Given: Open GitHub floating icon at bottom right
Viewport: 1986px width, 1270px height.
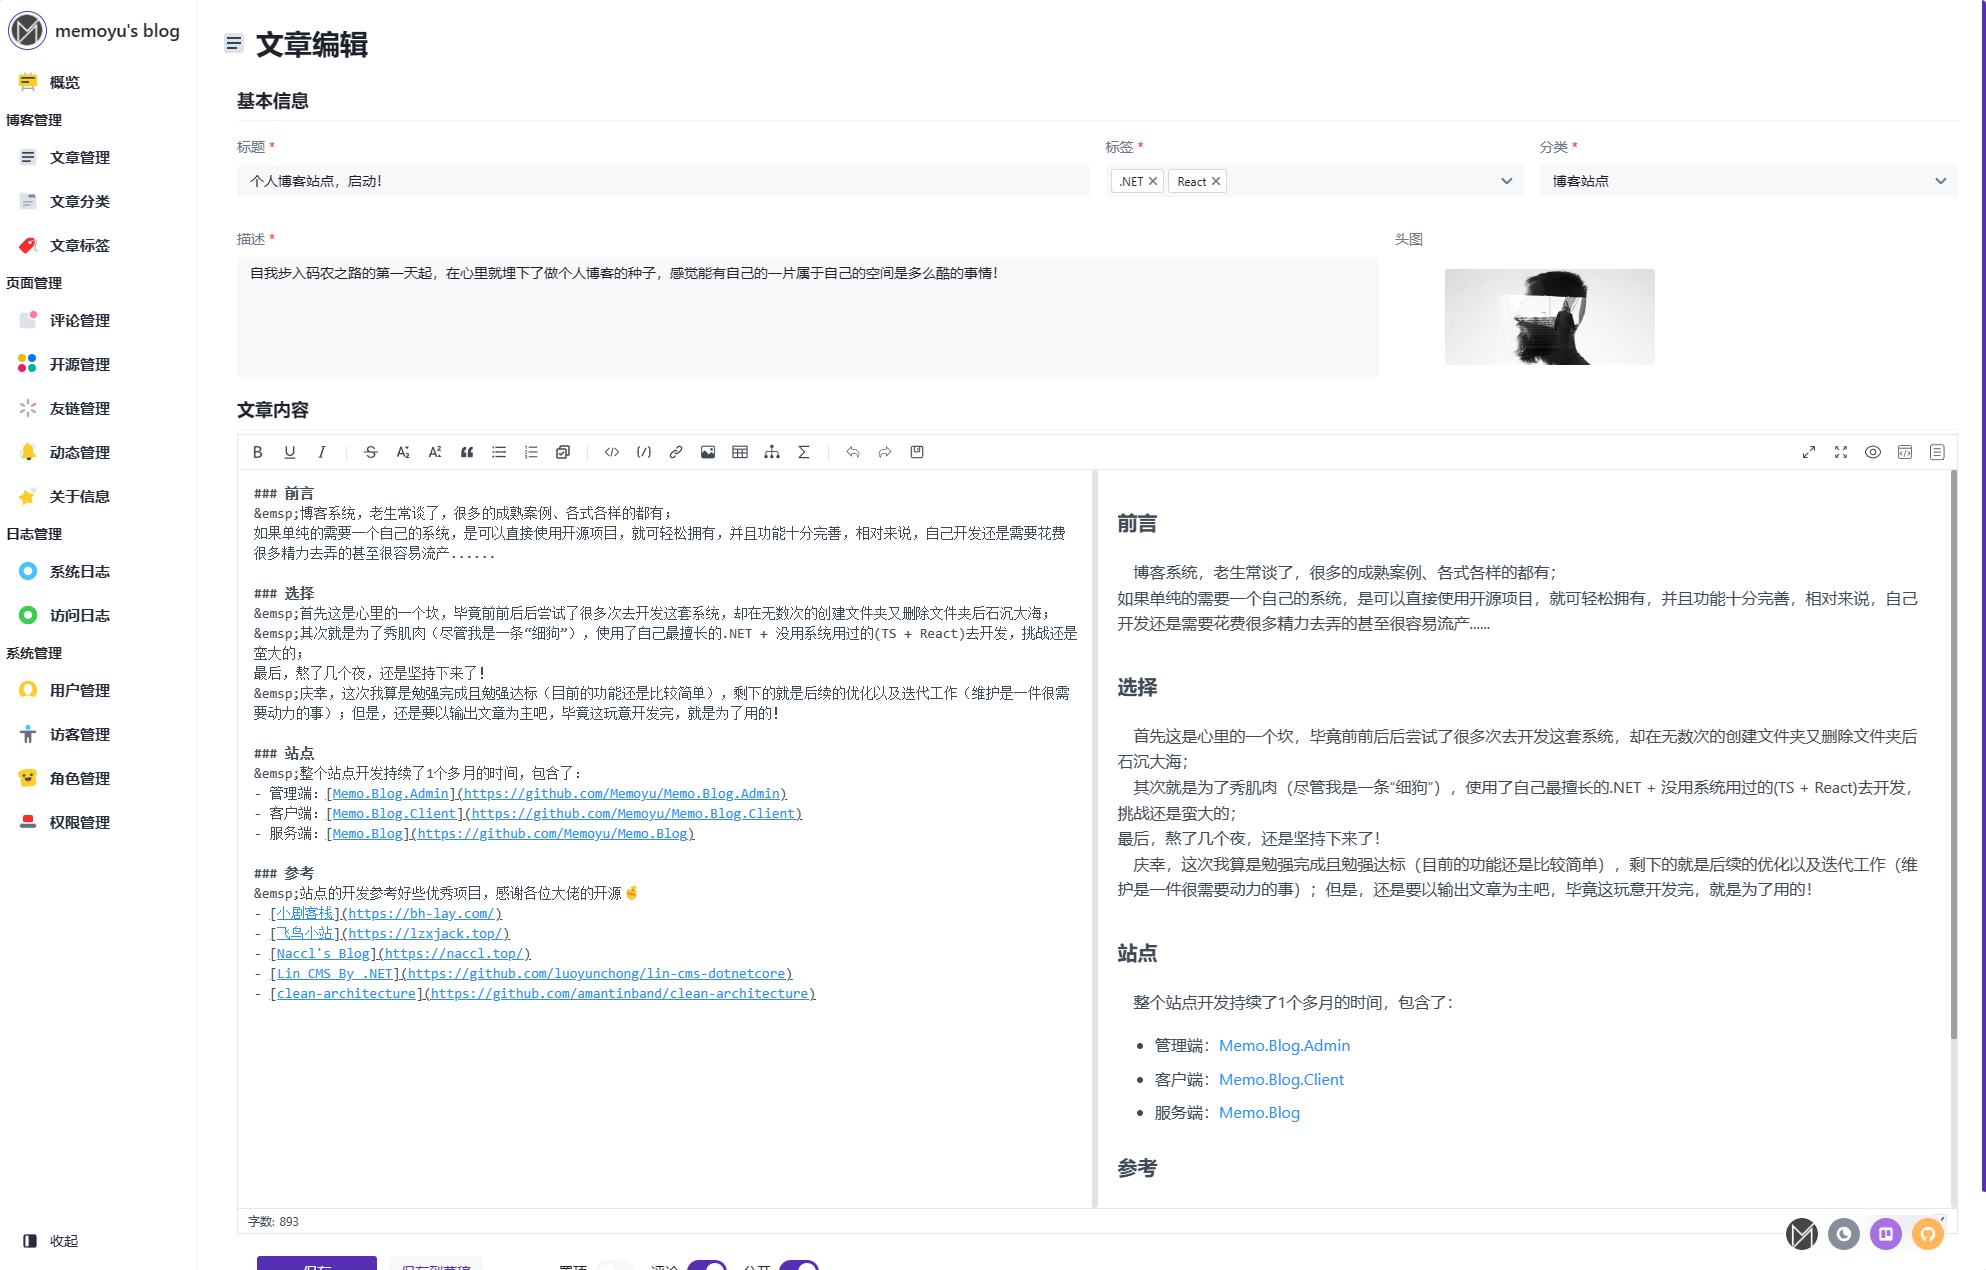Looking at the screenshot, I should tap(1927, 1234).
